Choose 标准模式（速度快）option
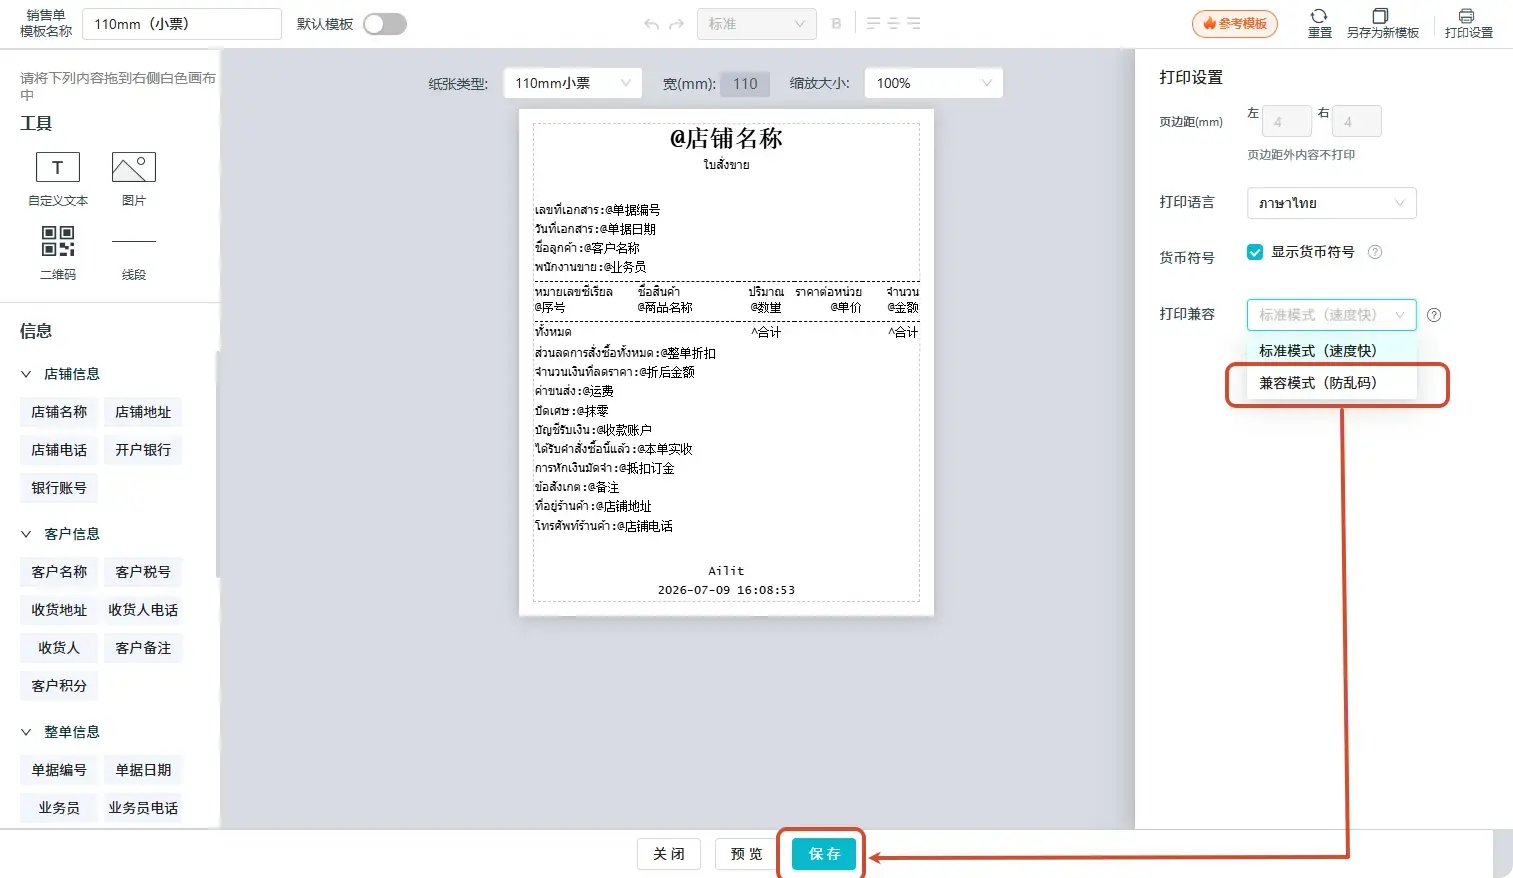This screenshot has width=1513, height=878. pos(1332,351)
